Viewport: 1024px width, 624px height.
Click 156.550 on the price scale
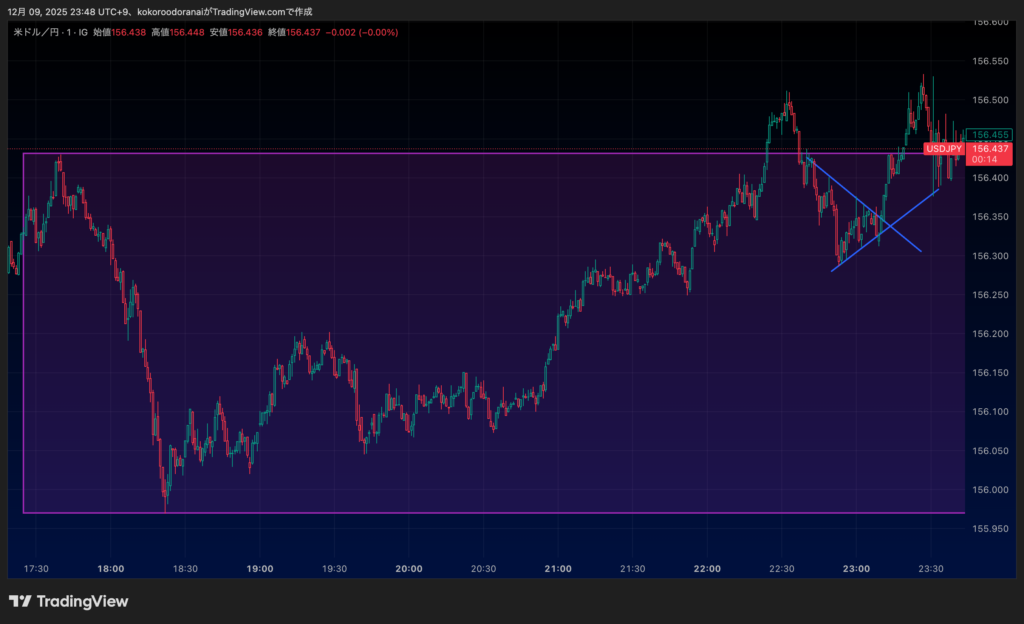click(990, 61)
